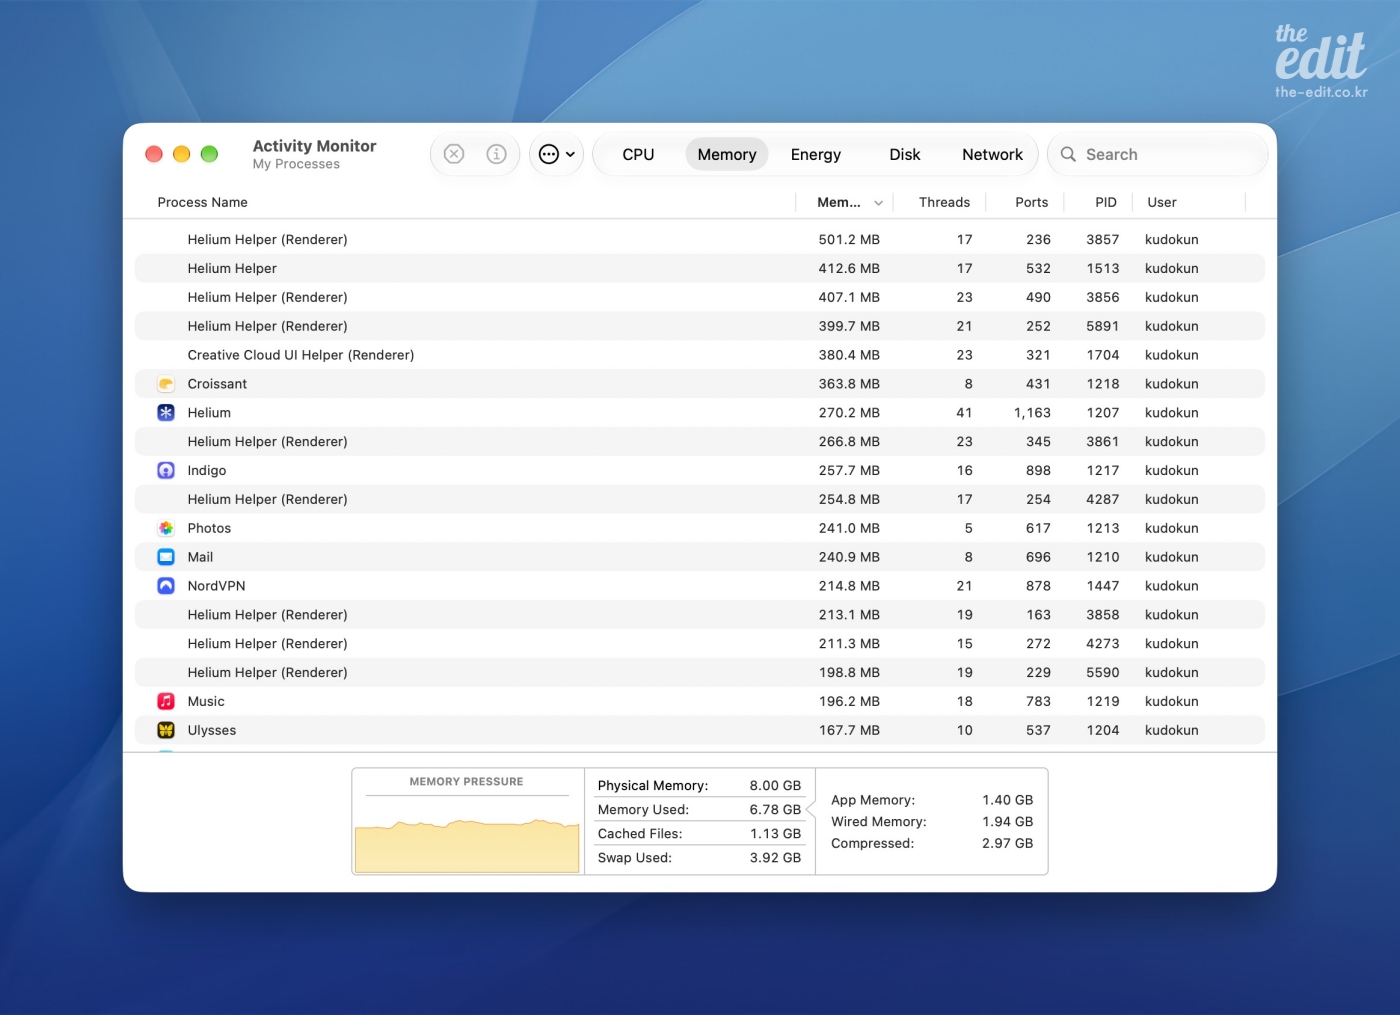
Task: Click the yellow minimize window button
Action: tap(181, 154)
